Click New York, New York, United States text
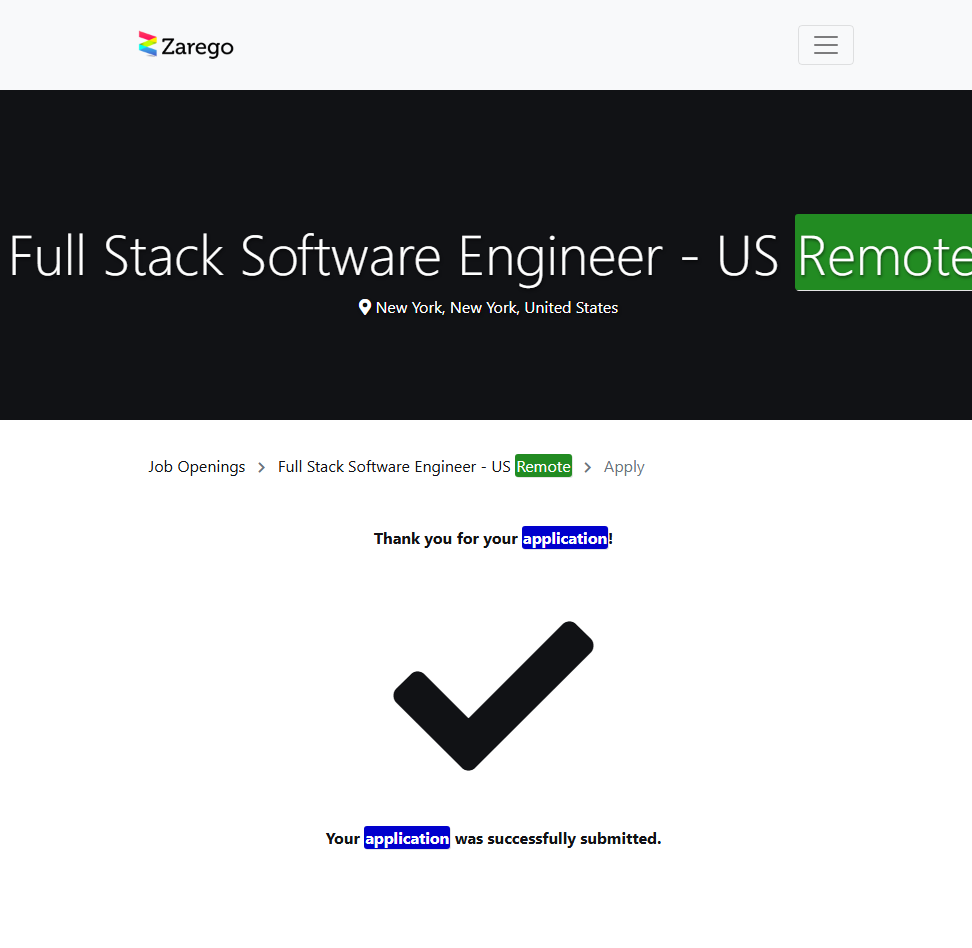972x948 pixels. pos(497,308)
